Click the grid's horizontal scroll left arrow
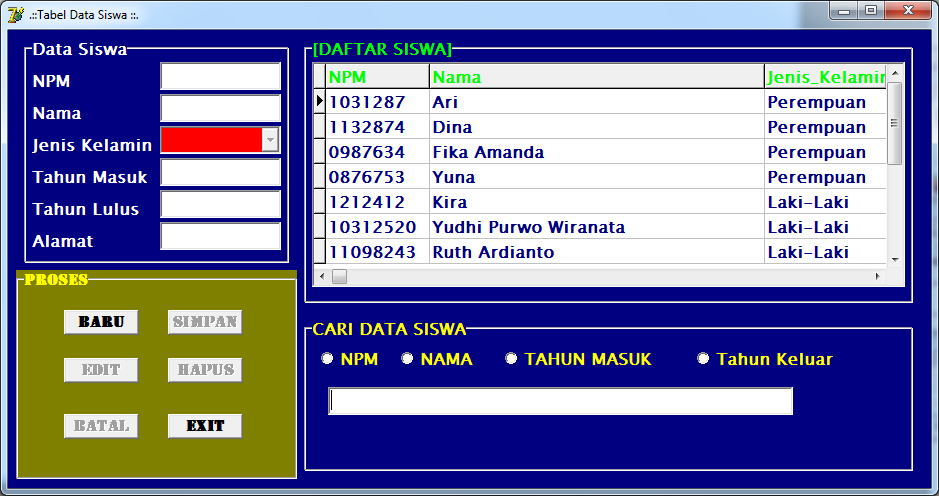 pyautogui.click(x=322, y=276)
